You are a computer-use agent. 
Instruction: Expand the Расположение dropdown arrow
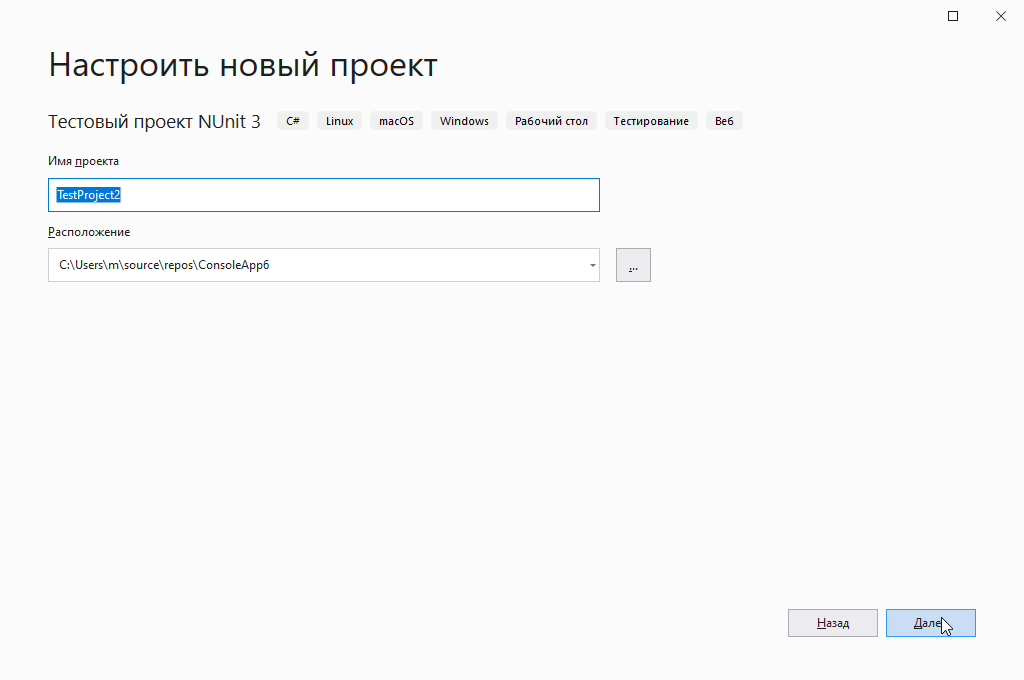pyautogui.click(x=592, y=265)
